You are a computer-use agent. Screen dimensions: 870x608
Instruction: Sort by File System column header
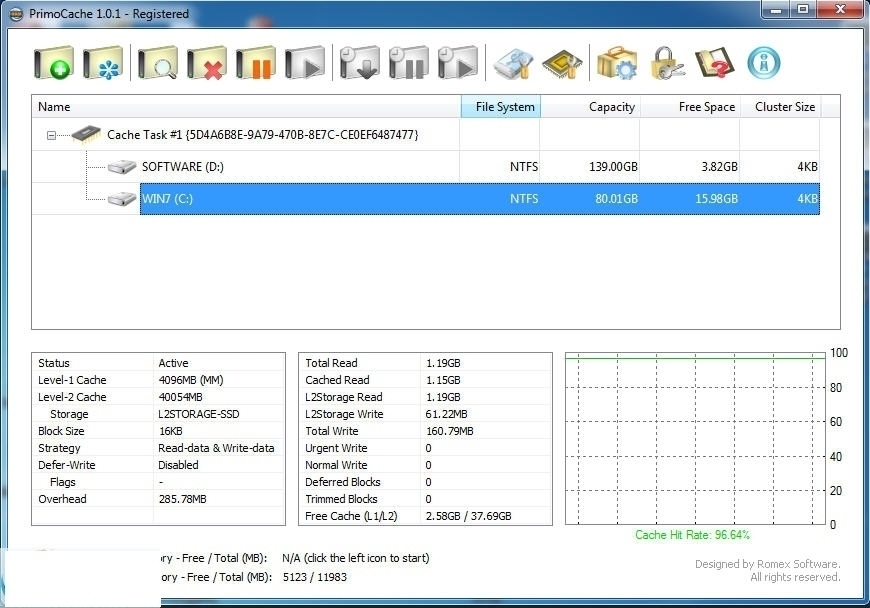click(500, 107)
